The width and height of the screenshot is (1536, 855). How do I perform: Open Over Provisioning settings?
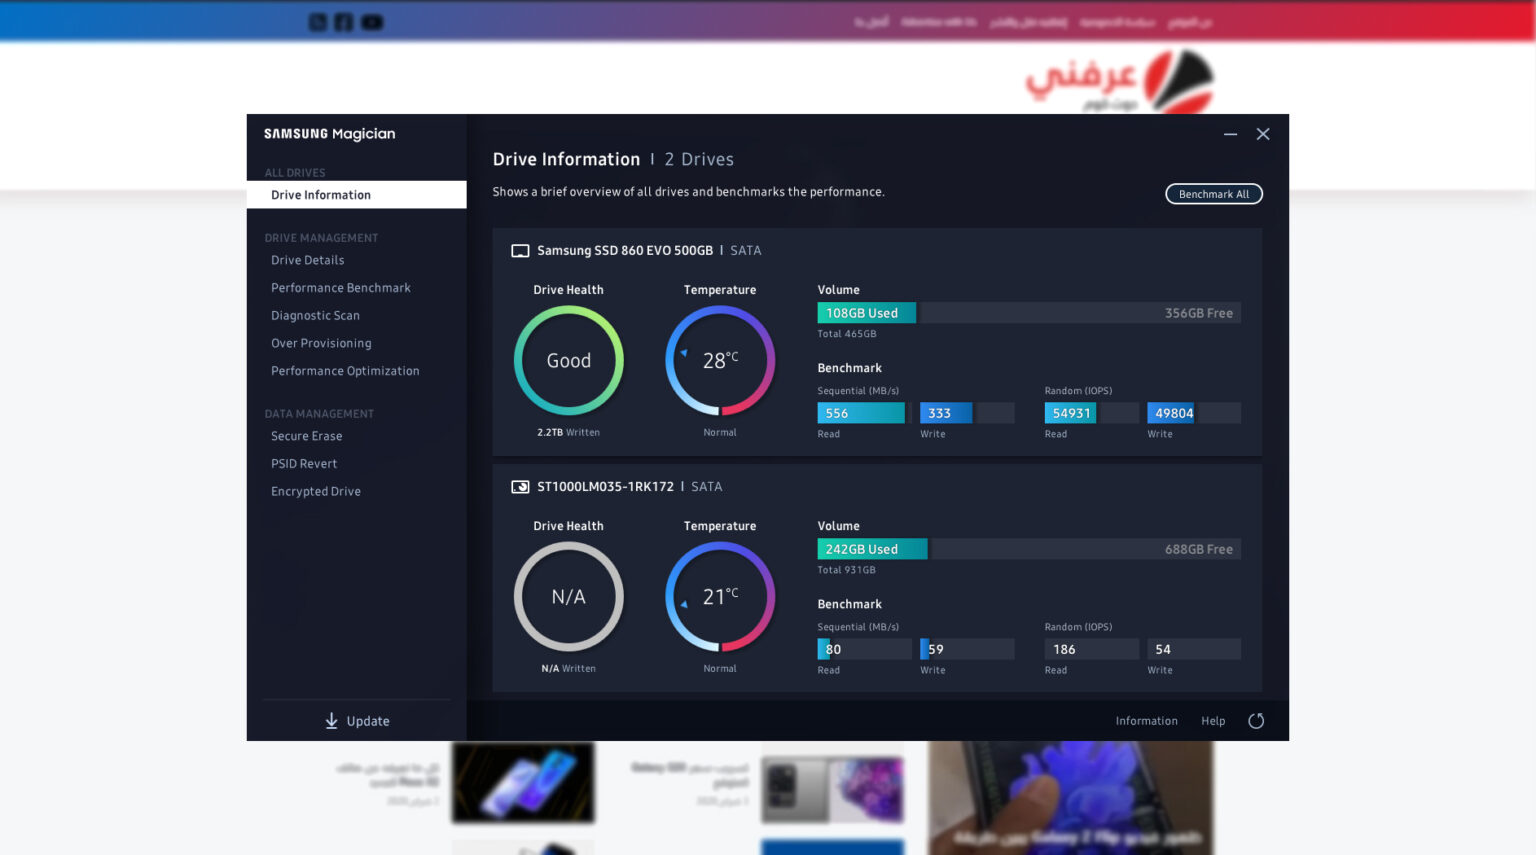(321, 343)
